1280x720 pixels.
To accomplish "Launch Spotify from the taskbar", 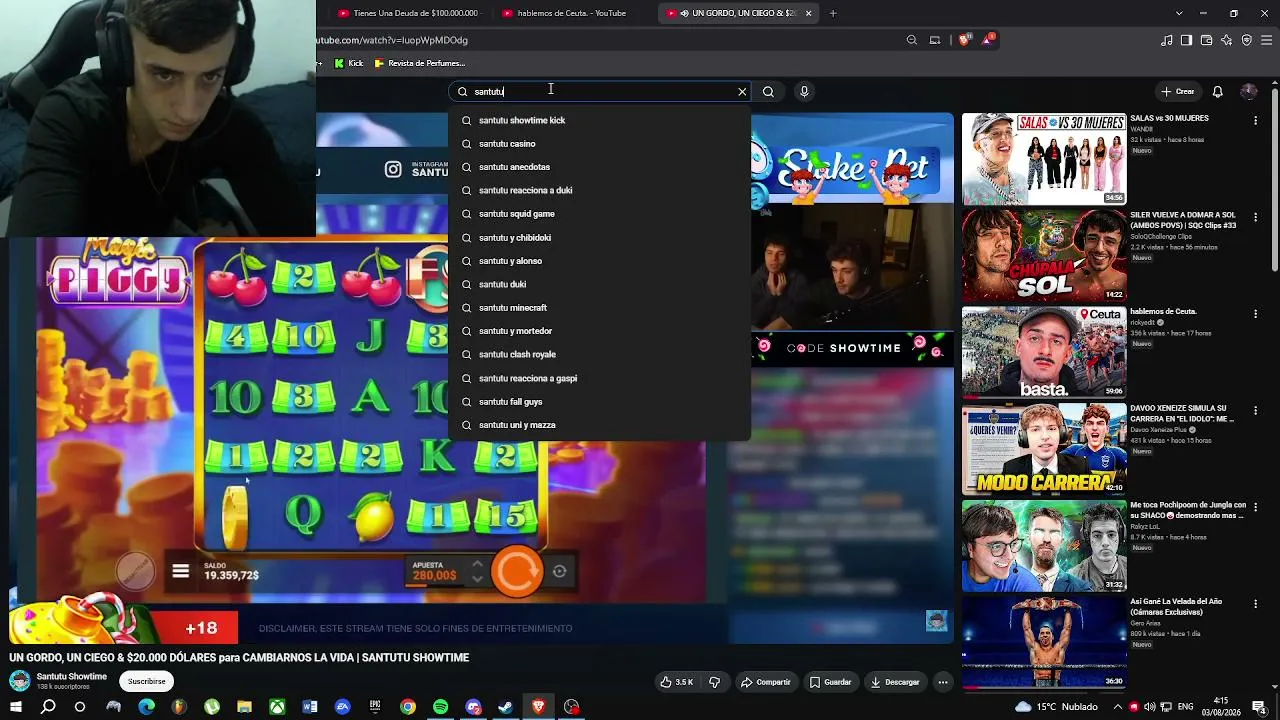I will [441, 707].
